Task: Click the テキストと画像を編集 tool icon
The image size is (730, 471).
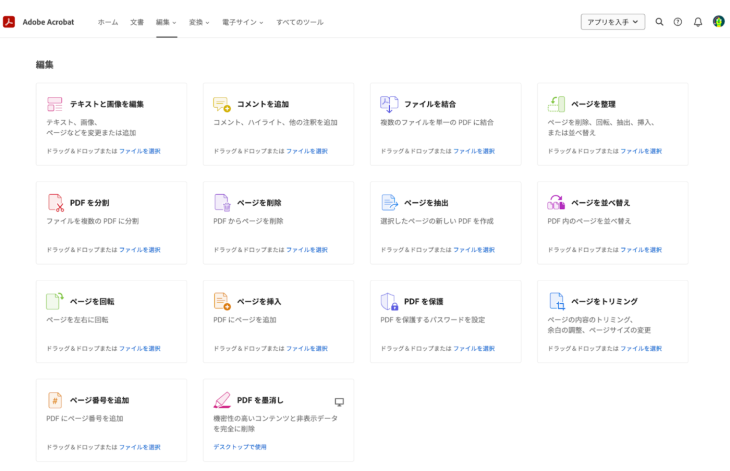Action: coord(55,104)
